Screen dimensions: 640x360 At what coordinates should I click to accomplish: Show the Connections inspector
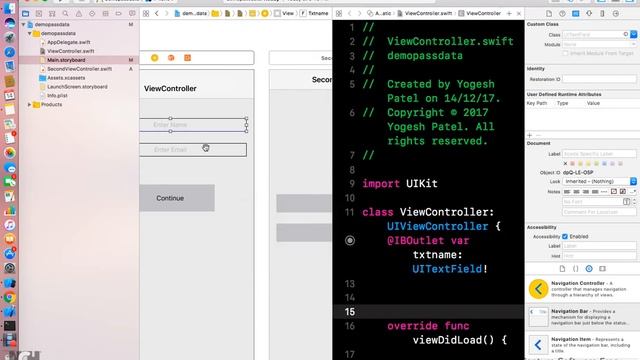[616, 13]
